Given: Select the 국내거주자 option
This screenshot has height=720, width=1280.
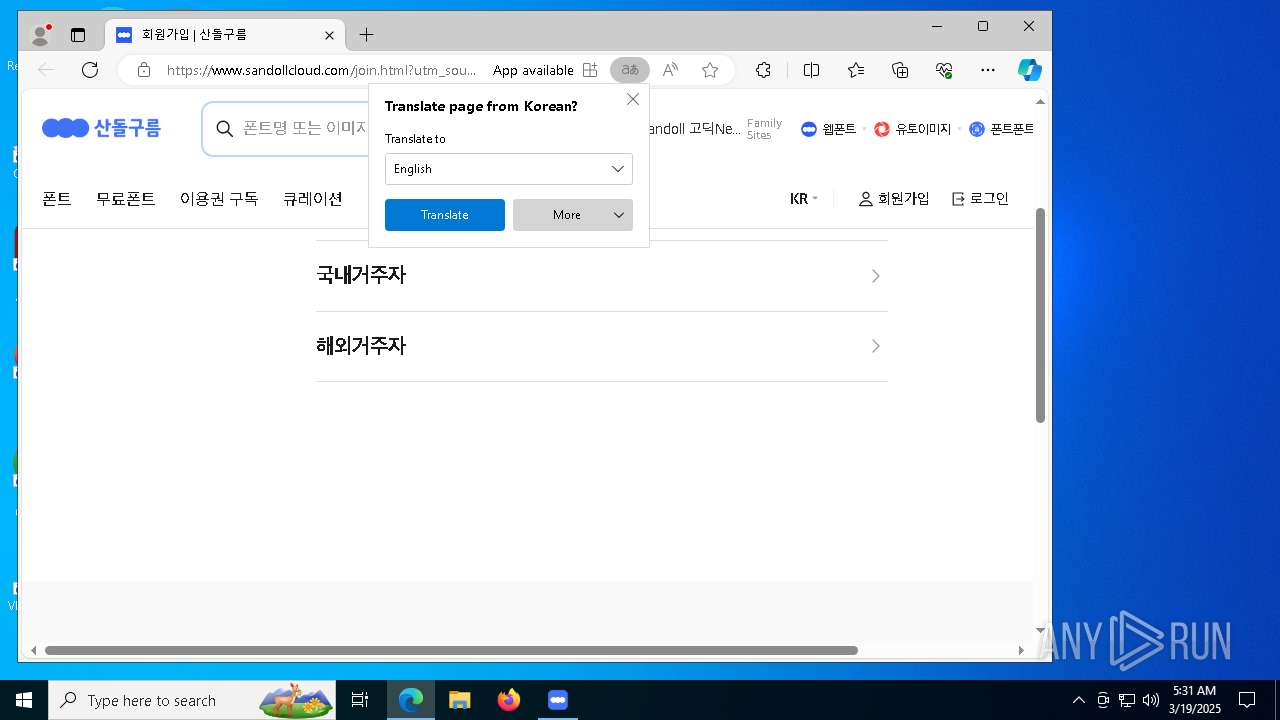Looking at the screenshot, I should click(602, 276).
